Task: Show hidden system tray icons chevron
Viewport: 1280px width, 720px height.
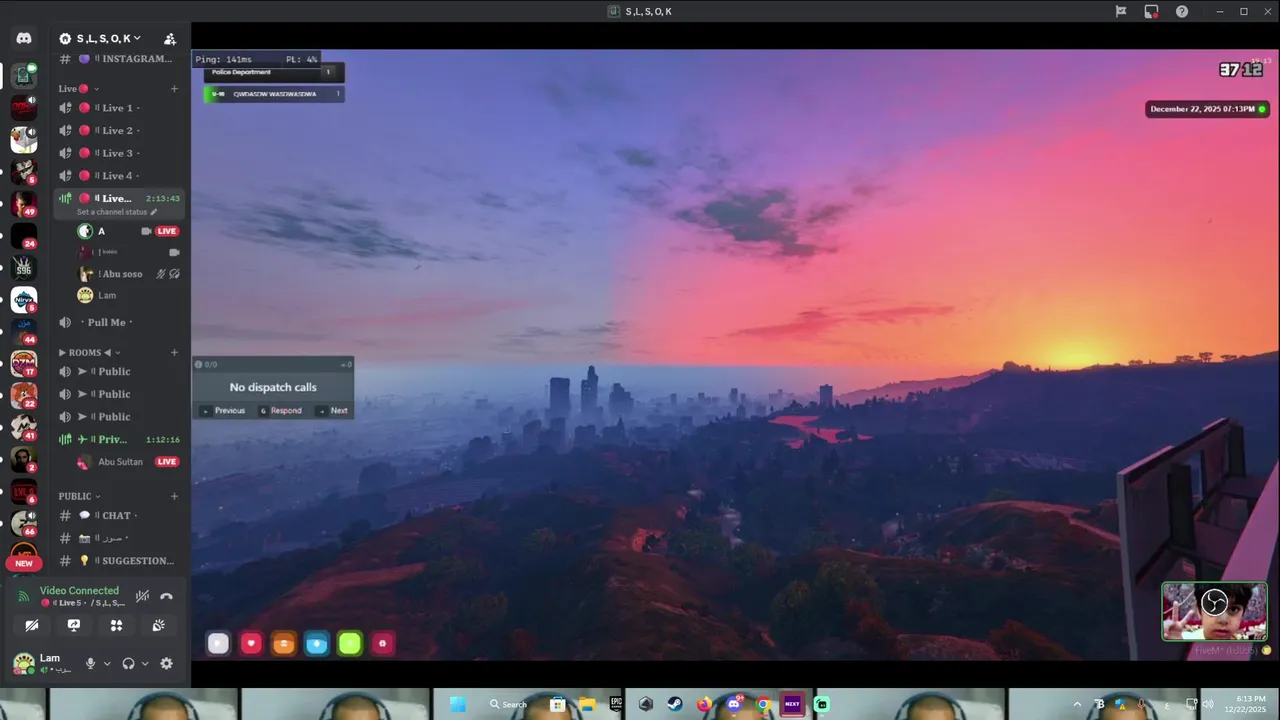Action: click(x=1077, y=704)
